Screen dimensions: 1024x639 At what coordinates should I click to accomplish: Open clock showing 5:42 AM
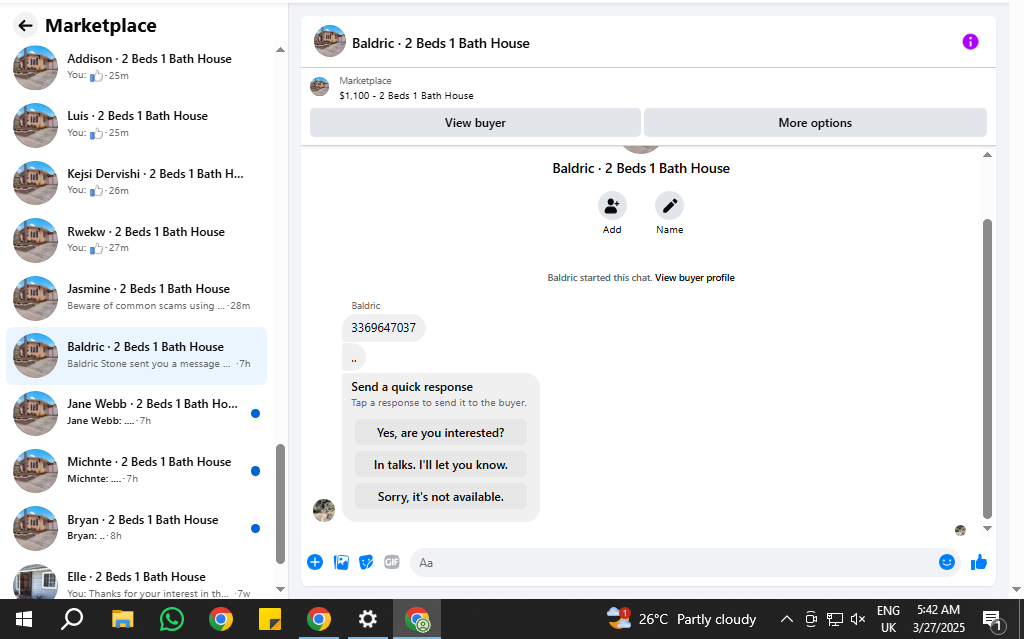coord(938,619)
